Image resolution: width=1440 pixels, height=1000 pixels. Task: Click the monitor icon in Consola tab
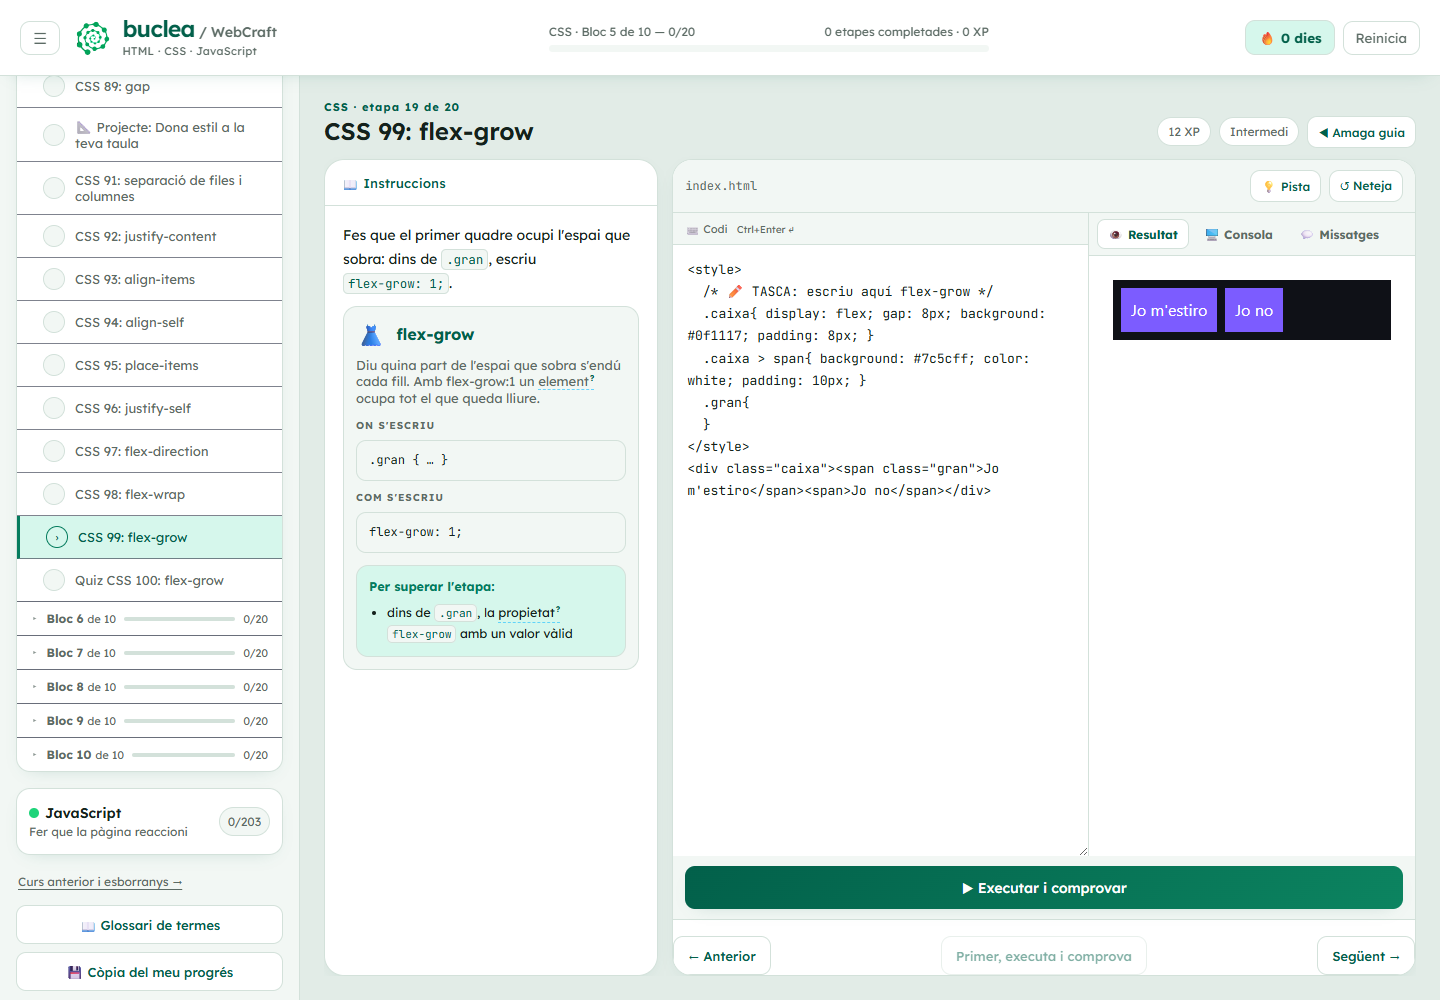click(1212, 235)
